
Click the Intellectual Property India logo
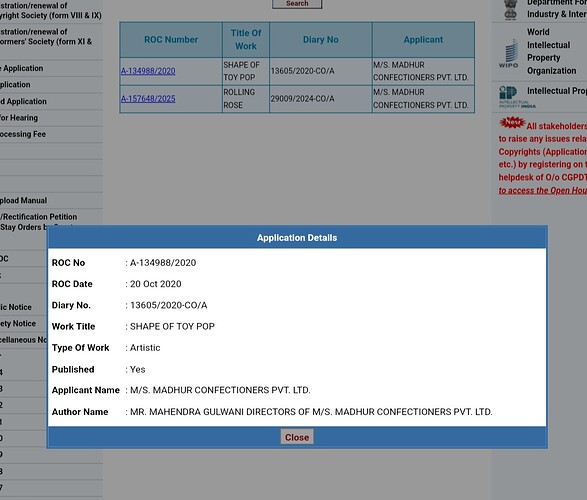(x=517, y=97)
